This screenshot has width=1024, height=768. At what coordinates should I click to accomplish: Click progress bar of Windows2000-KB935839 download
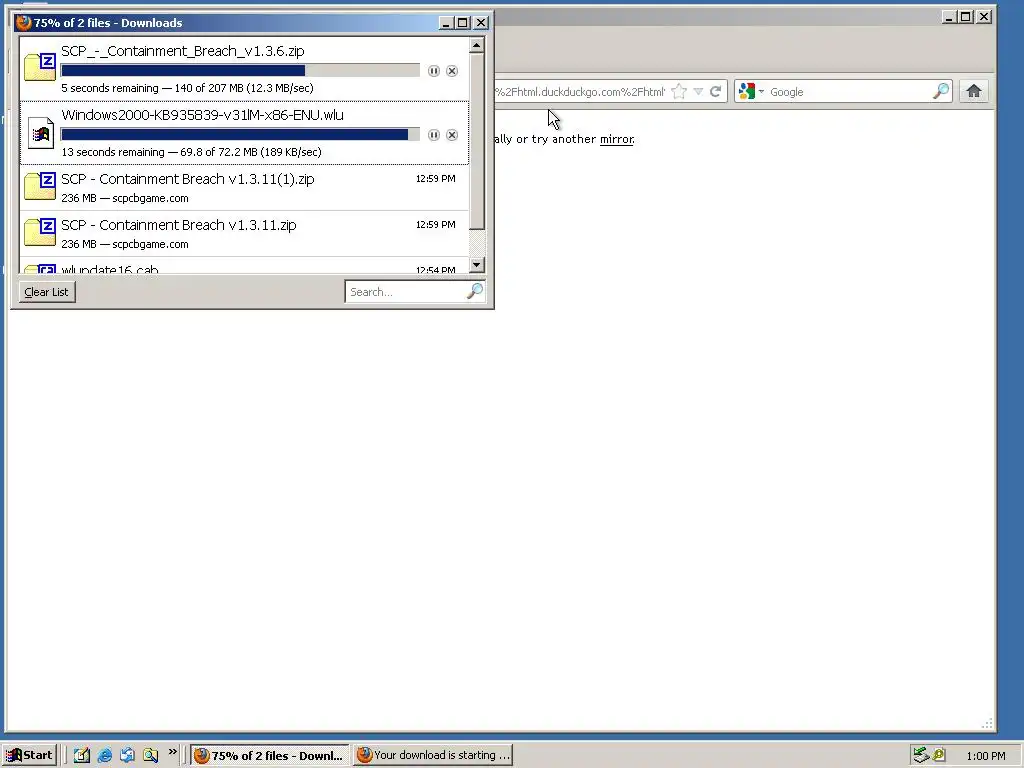click(x=240, y=135)
